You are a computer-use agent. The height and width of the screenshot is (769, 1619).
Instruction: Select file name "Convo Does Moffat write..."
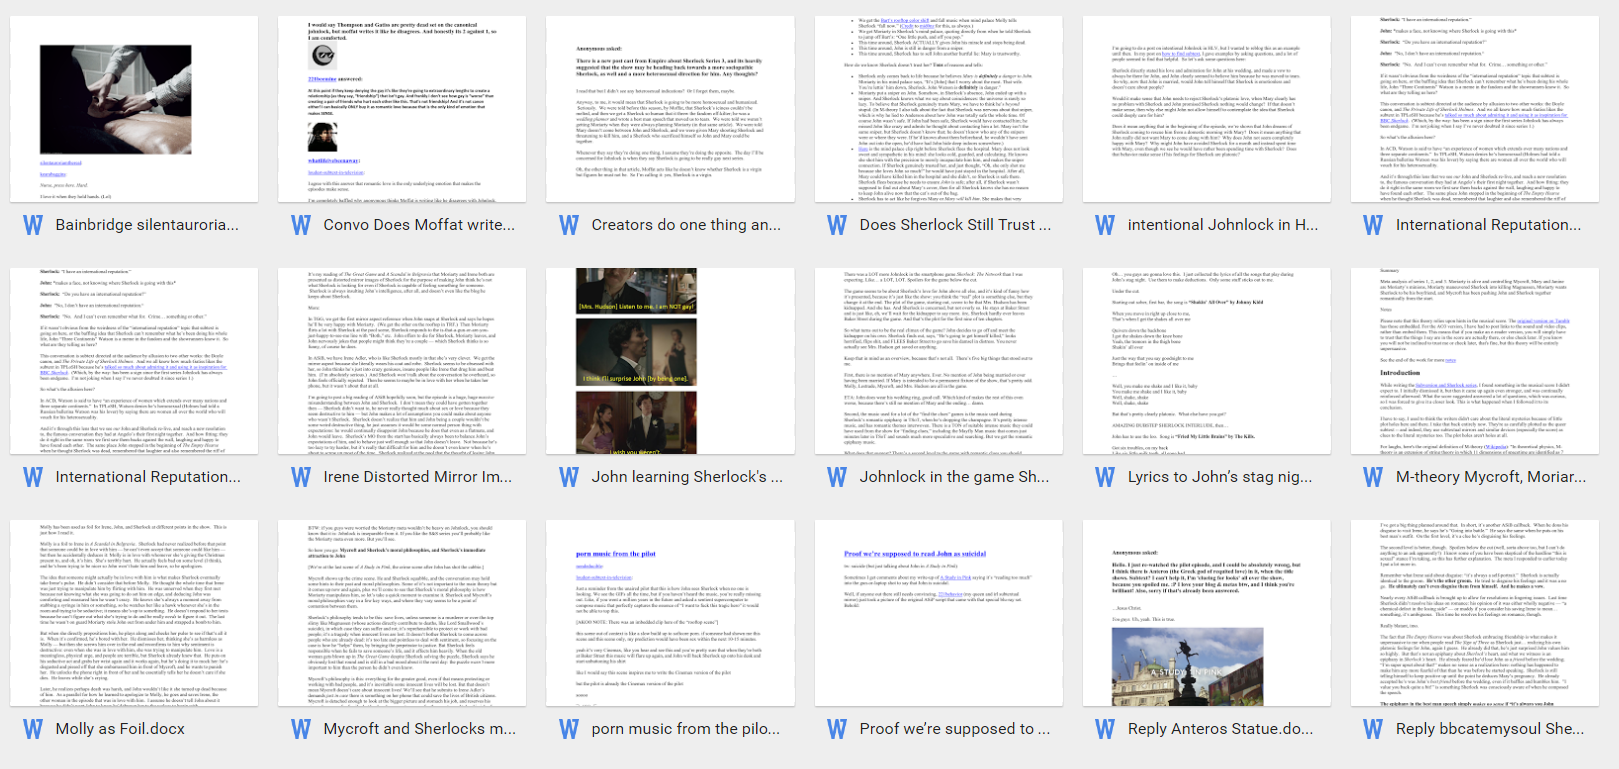tap(419, 225)
